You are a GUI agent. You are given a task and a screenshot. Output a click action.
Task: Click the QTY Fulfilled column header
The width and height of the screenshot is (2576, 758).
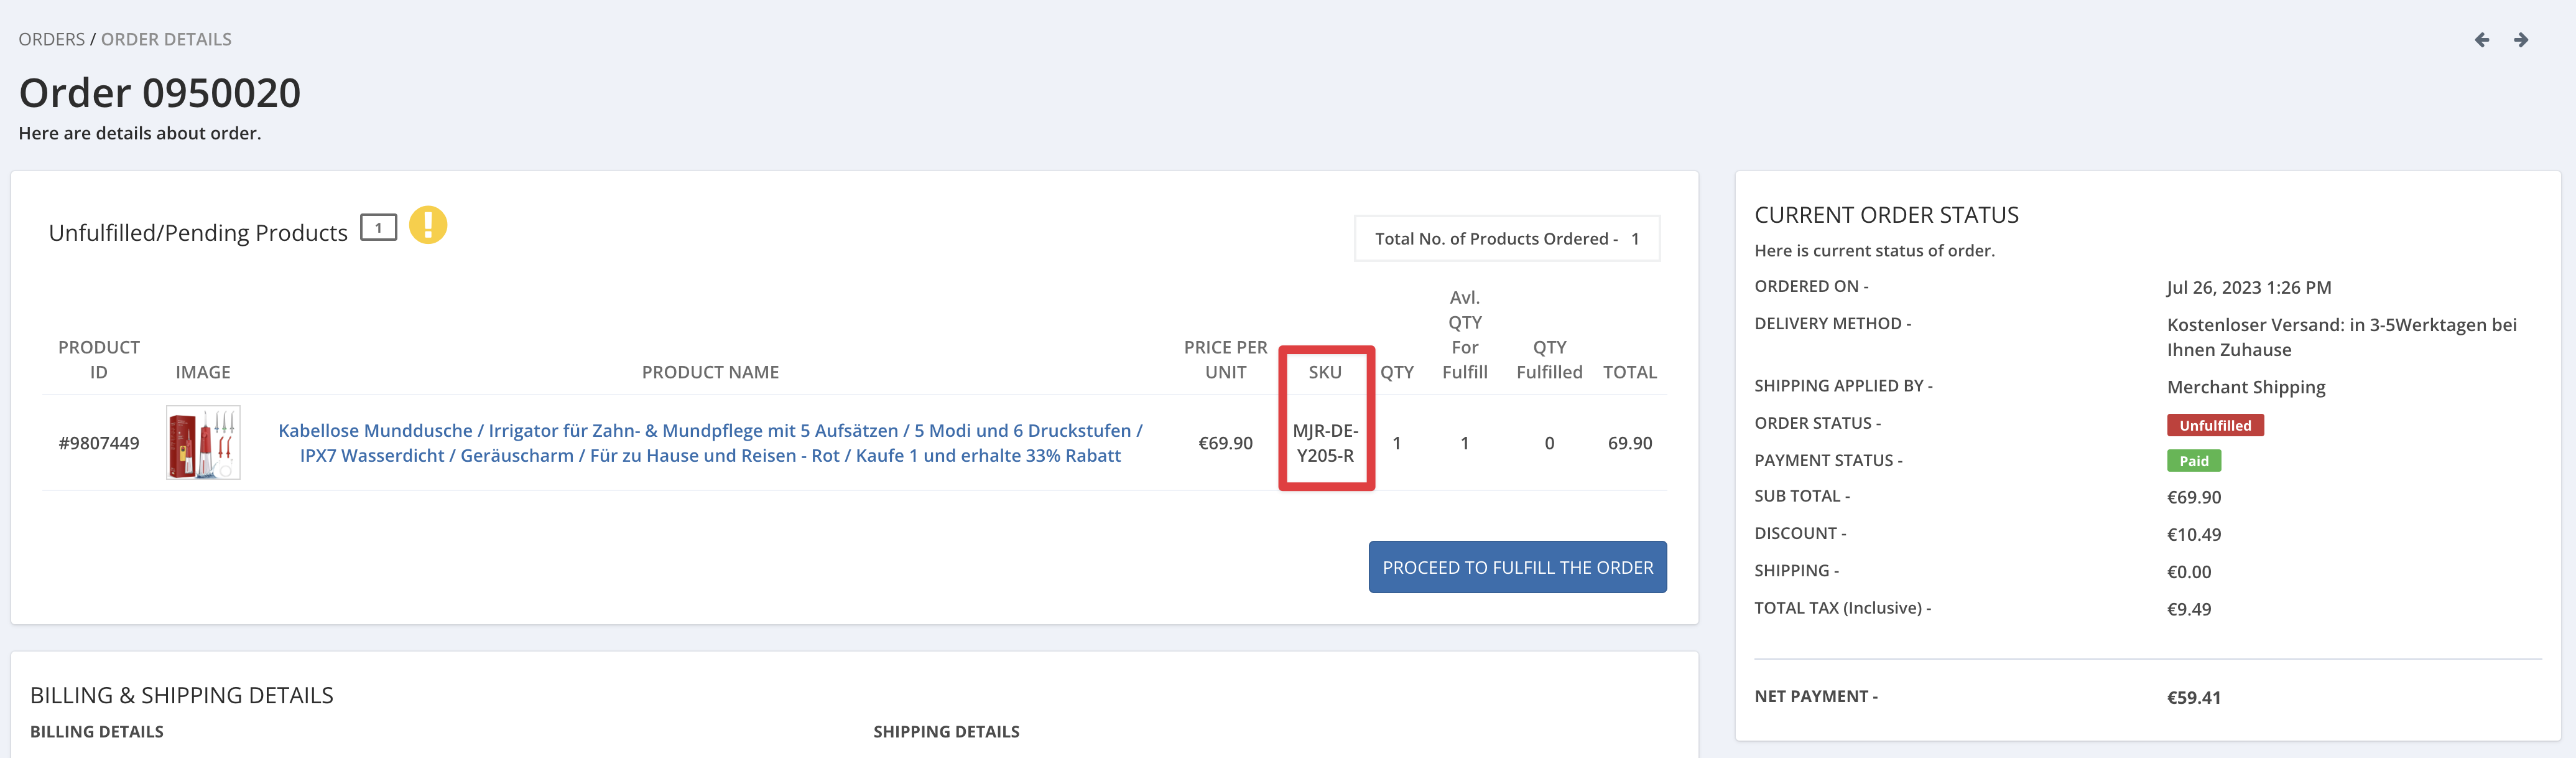pyautogui.click(x=1549, y=360)
